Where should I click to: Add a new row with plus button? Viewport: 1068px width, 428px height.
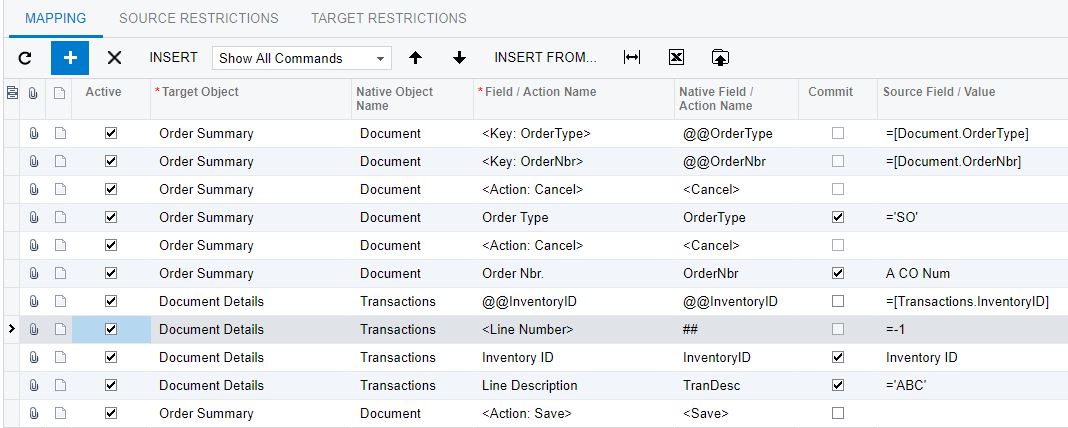pyautogui.click(x=70, y=58)
